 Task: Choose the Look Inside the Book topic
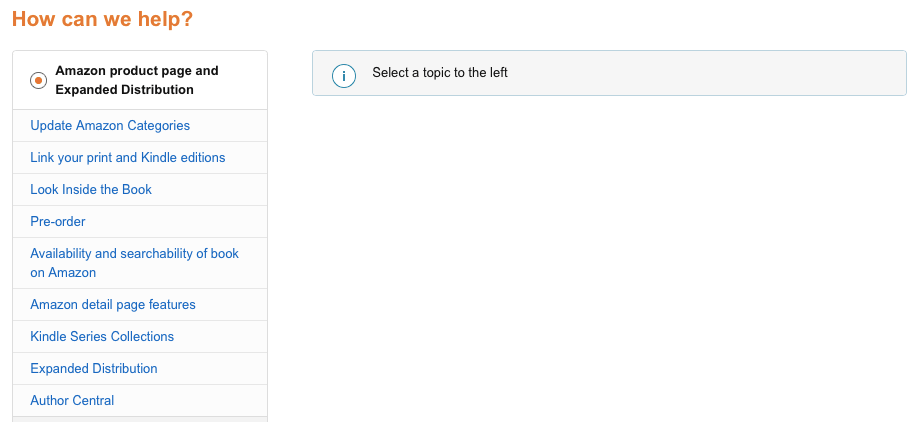point(91,190)
